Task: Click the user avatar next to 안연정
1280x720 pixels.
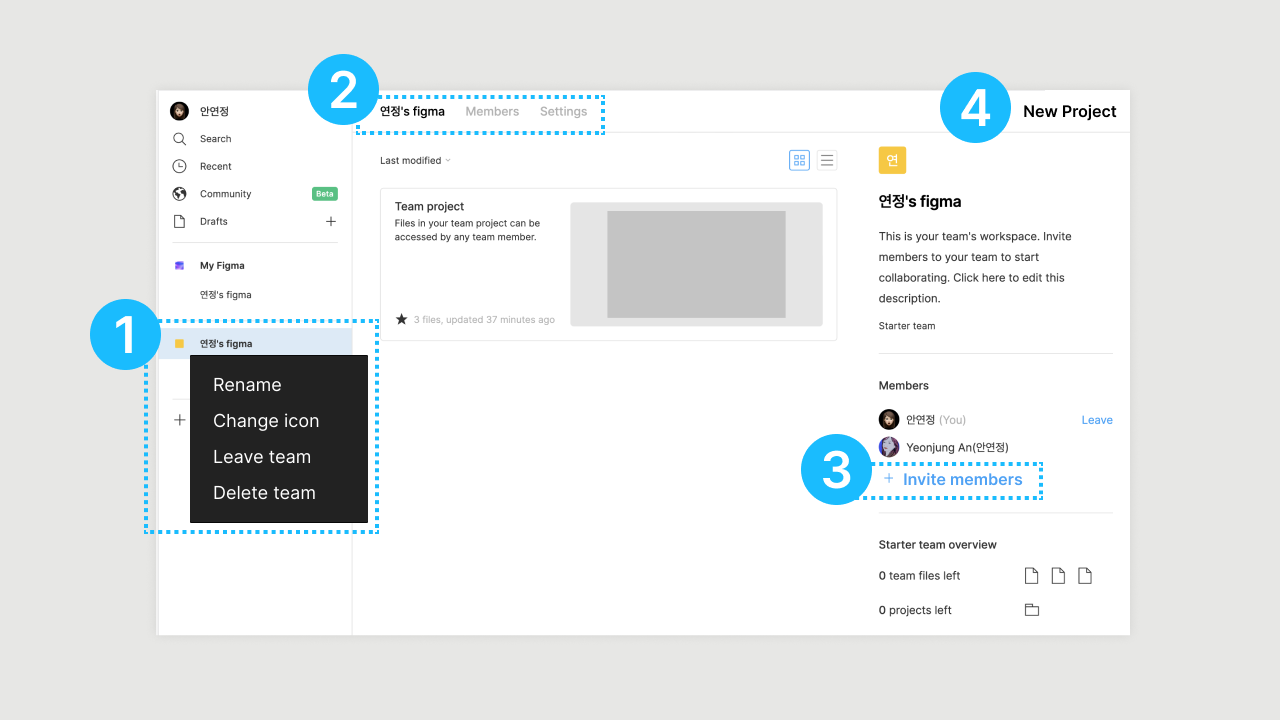Action: tap(179, 111)
